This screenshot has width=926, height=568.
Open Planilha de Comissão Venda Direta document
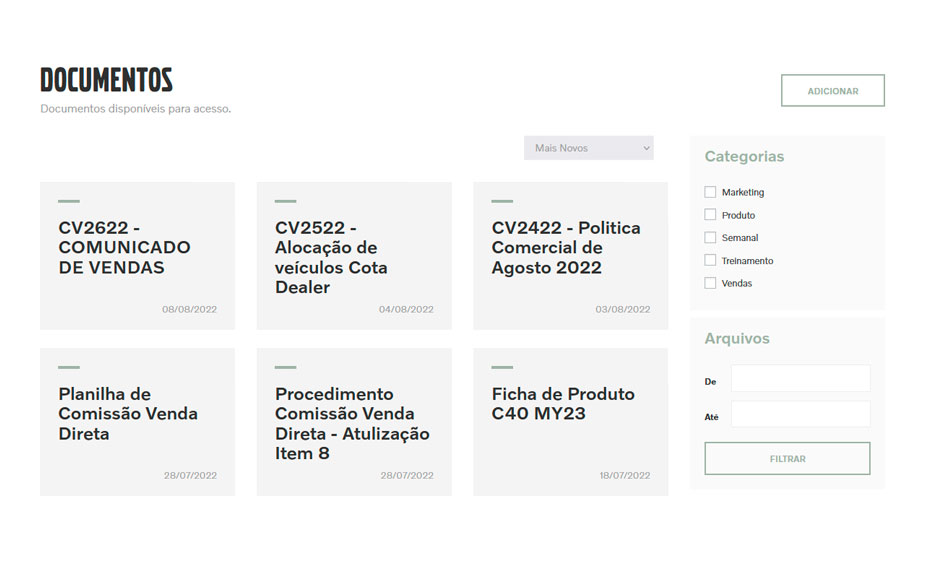128,414
